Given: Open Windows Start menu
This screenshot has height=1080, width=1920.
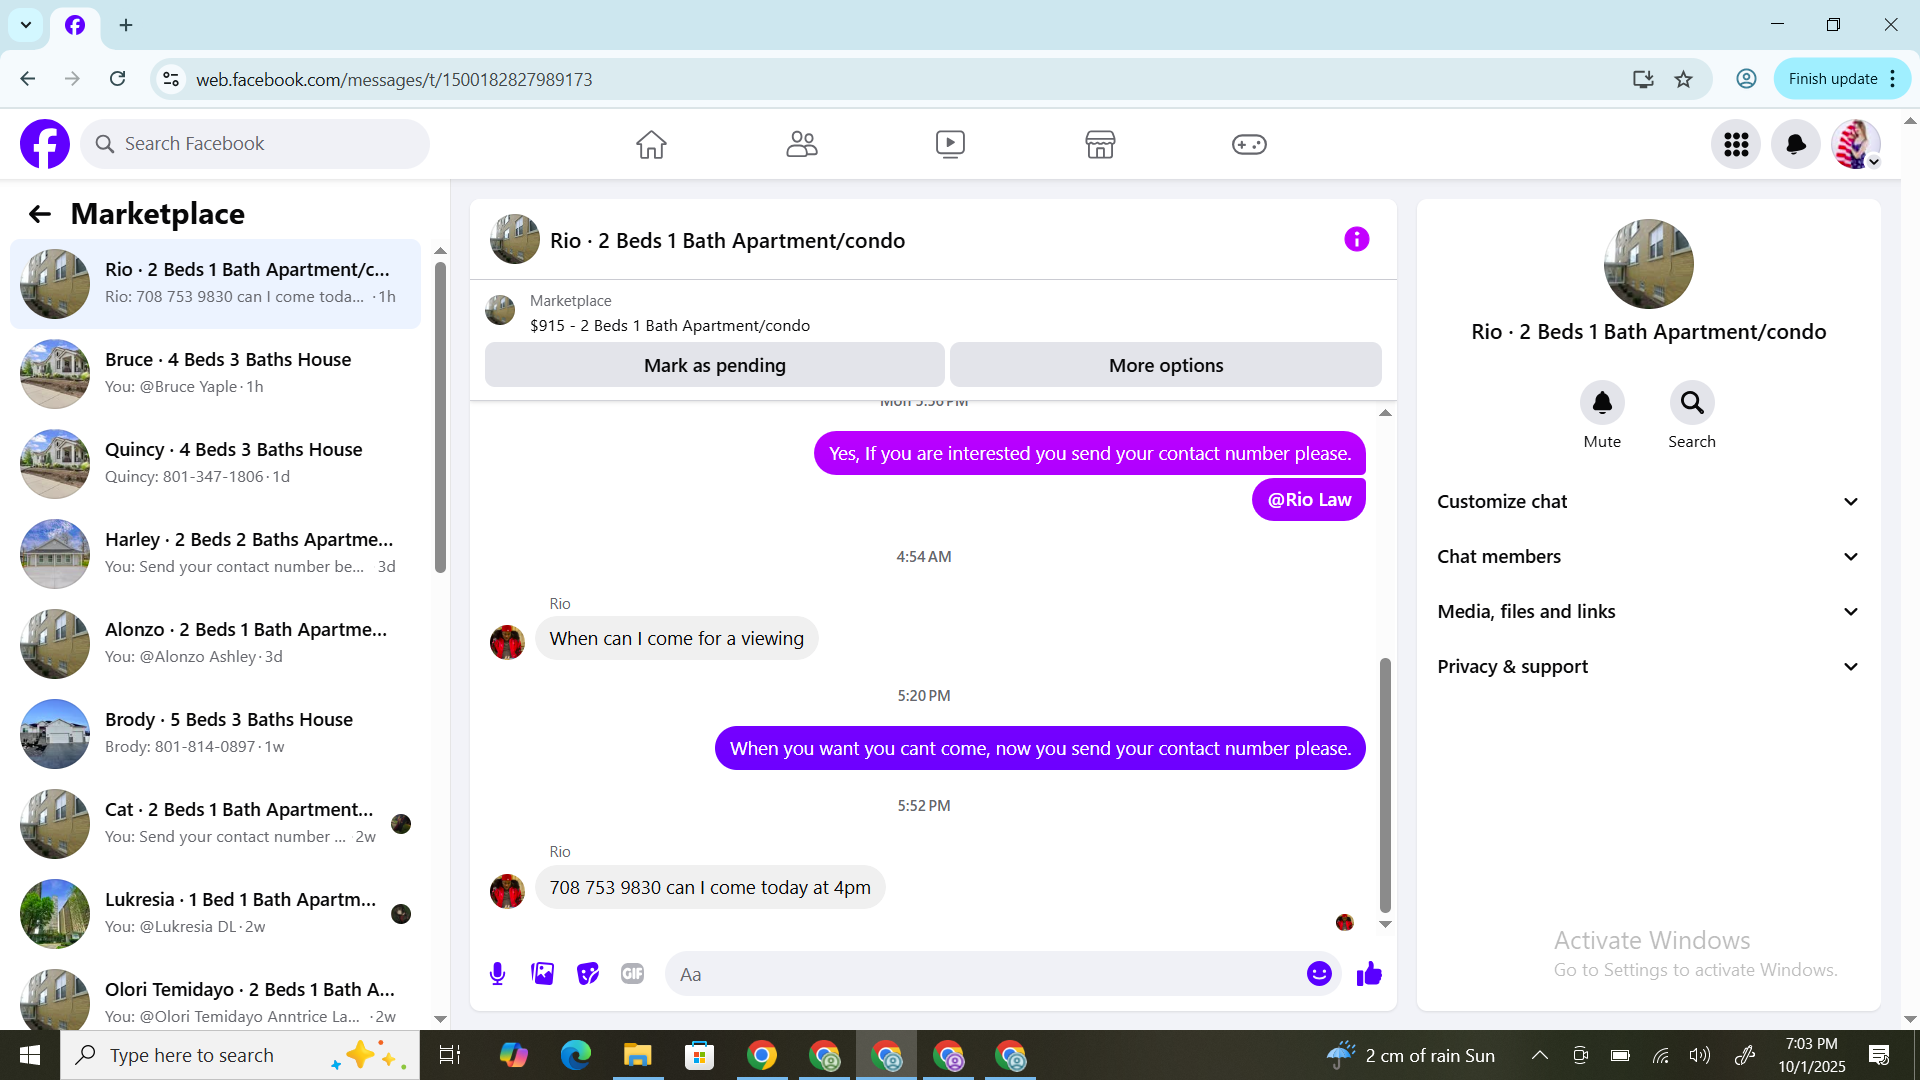Looking at the screenshot, I should (x=30, y=1055).
